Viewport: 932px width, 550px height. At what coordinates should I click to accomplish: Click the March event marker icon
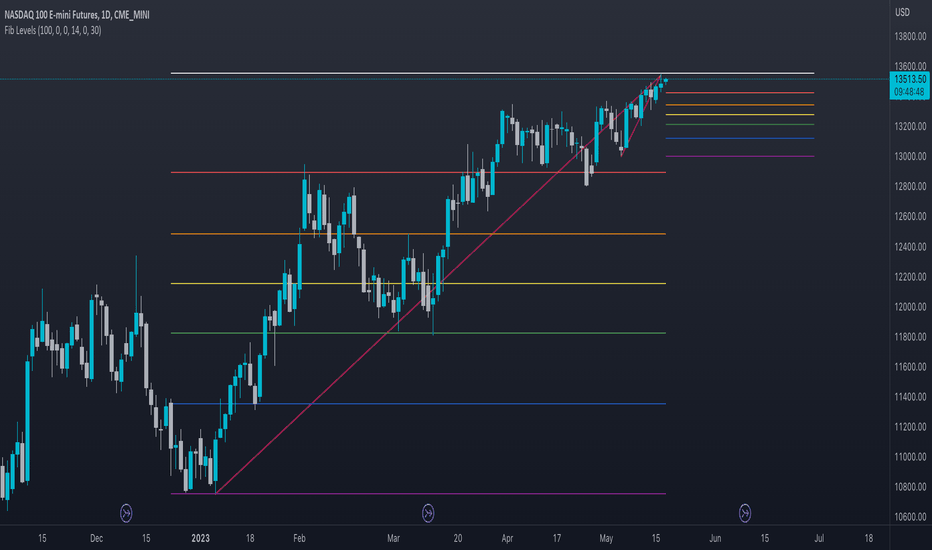click(428, 513)
